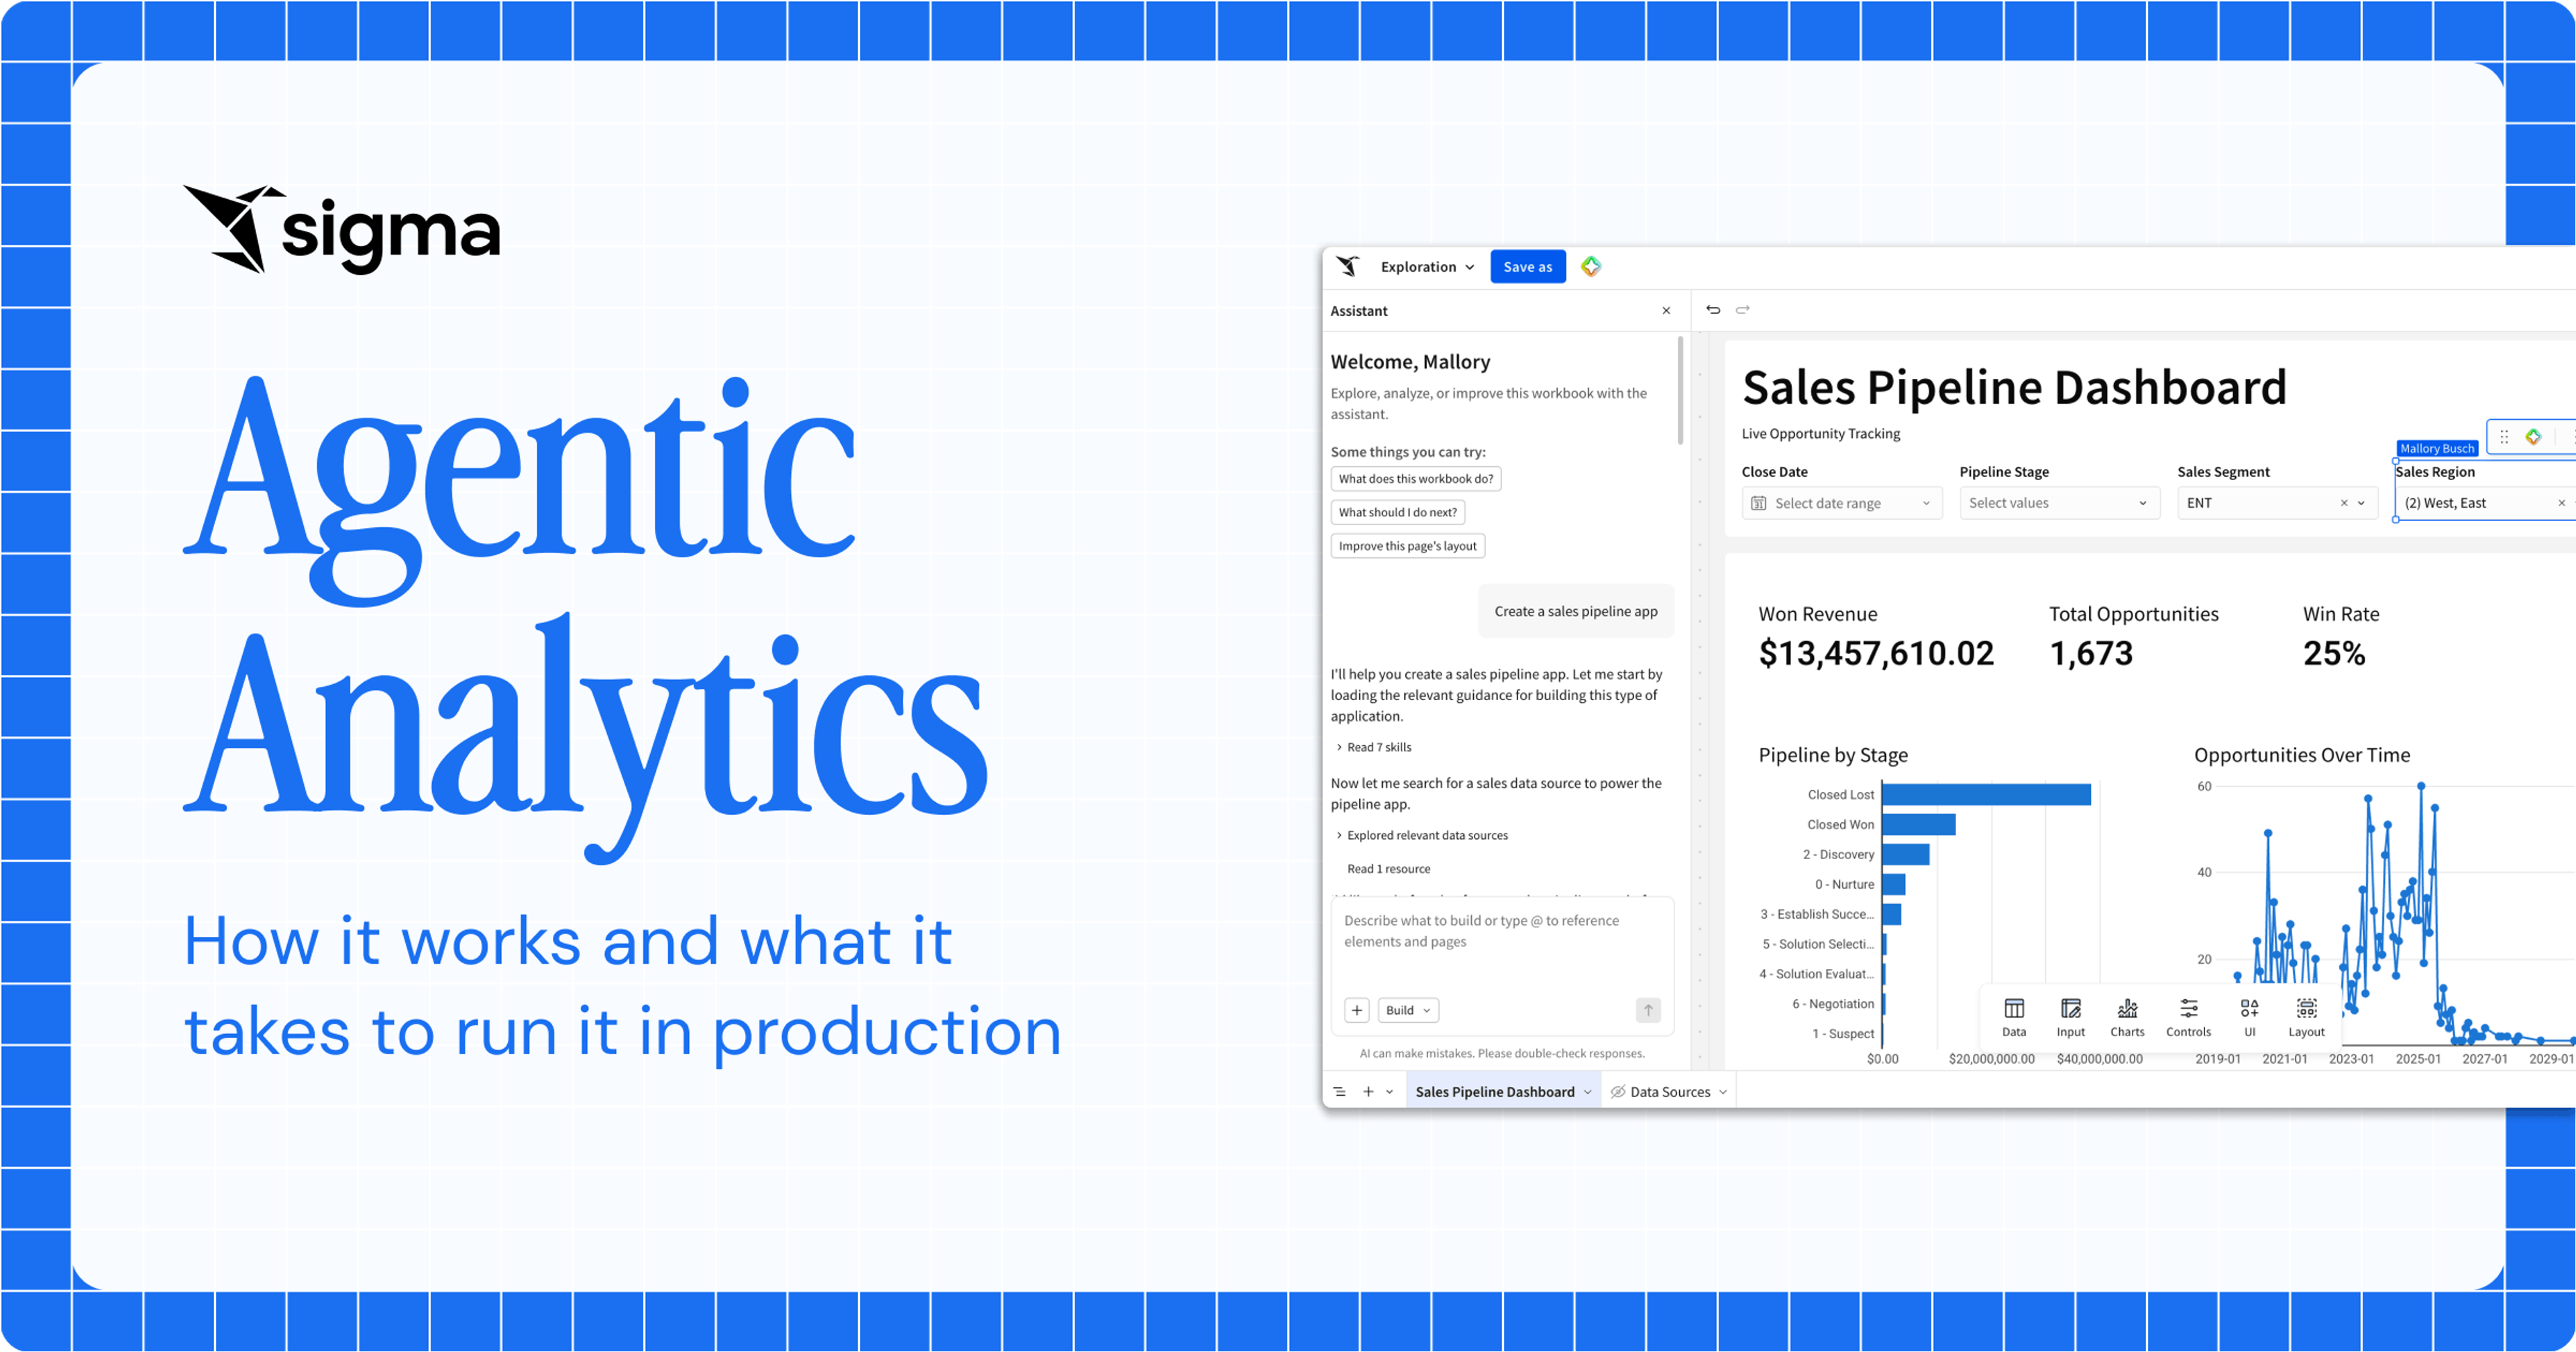Open the Charts tool in bottom toolbar
The image size is (2576, 1352).
coord(2127,1017)
